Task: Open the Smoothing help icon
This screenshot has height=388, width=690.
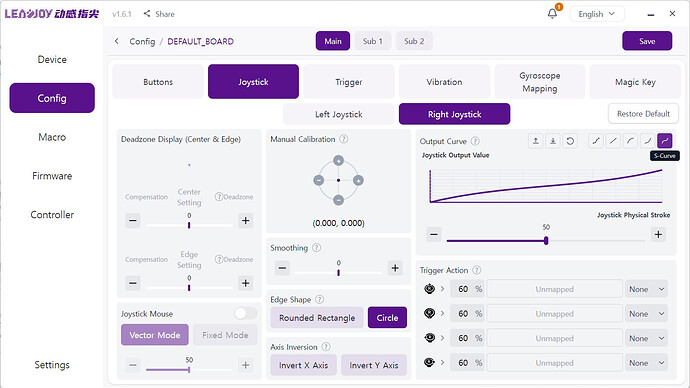Action: [316, 248]
